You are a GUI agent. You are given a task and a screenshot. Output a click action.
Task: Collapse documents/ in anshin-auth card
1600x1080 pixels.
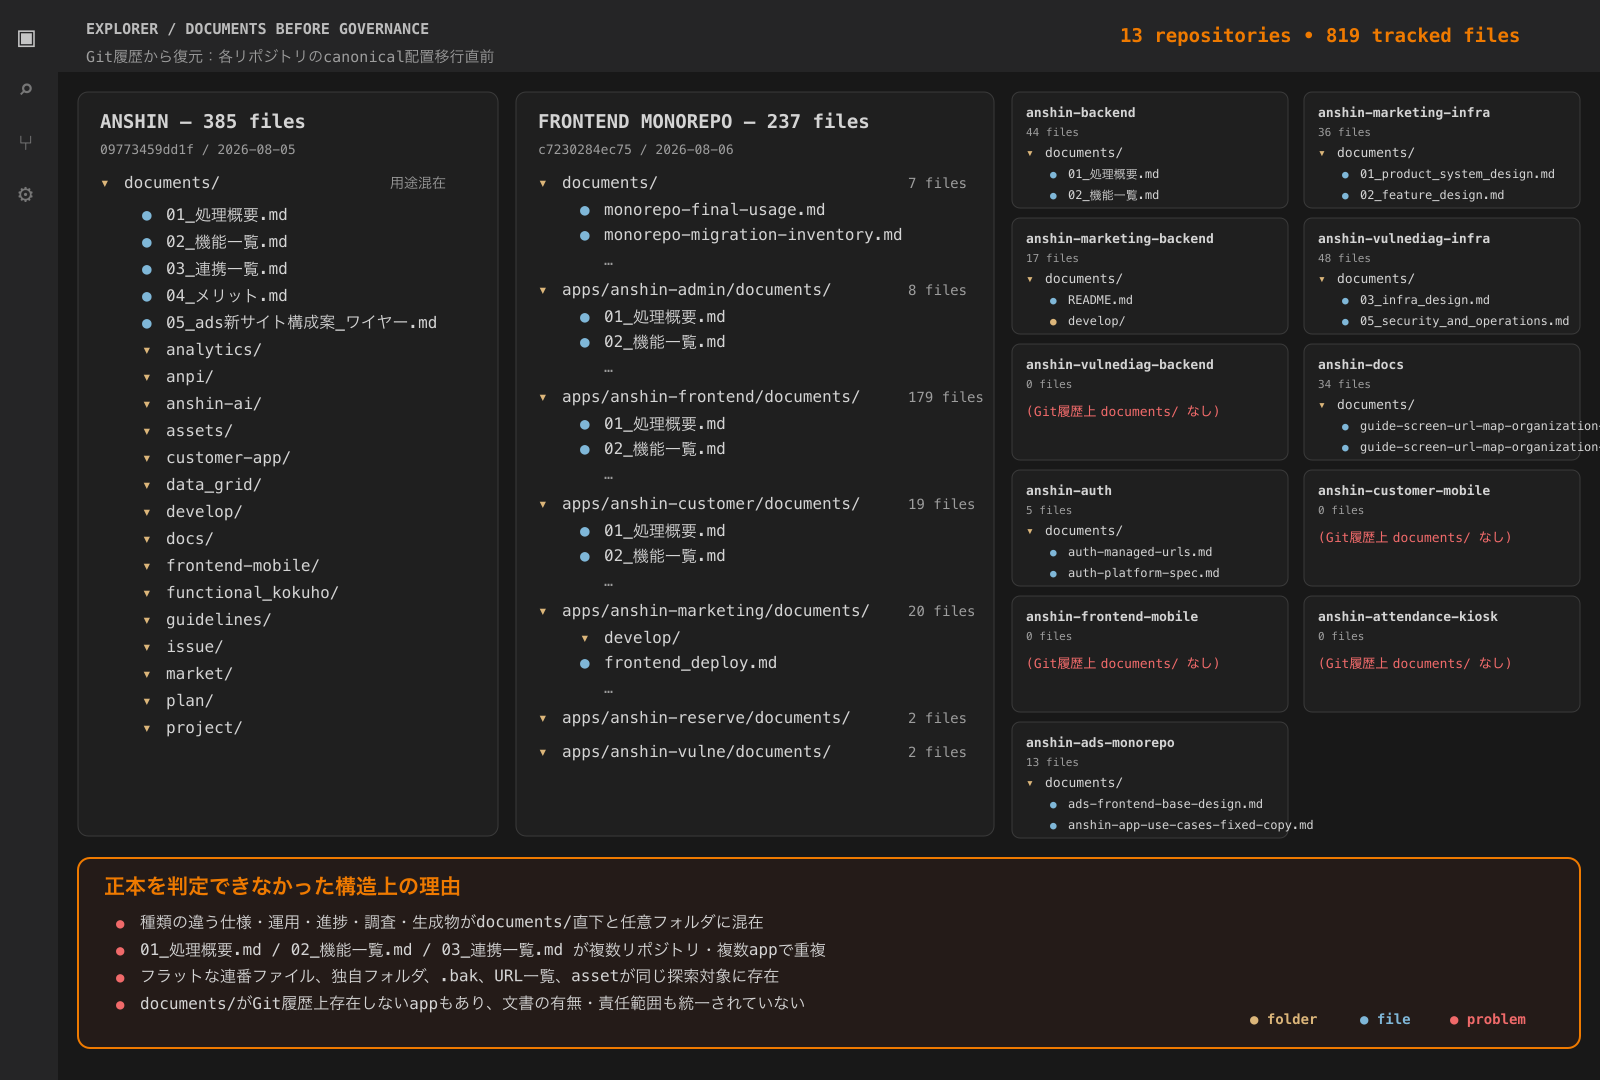coord(1030,531)
